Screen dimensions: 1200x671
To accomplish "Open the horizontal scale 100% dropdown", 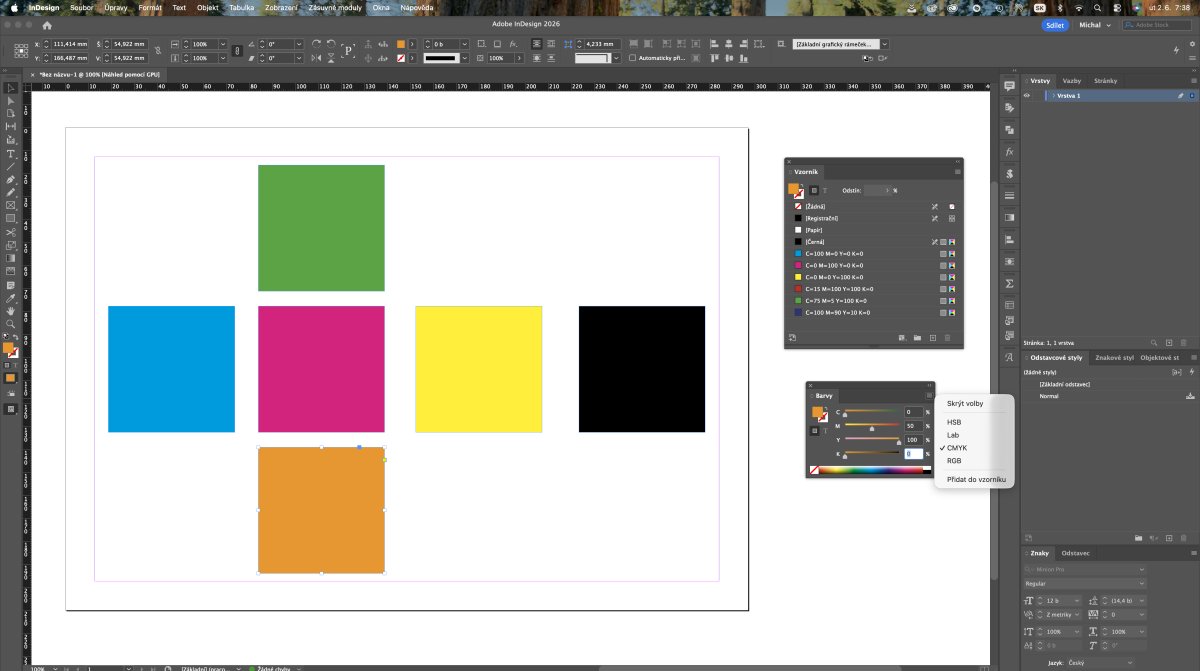I will [x=225, y=44].
